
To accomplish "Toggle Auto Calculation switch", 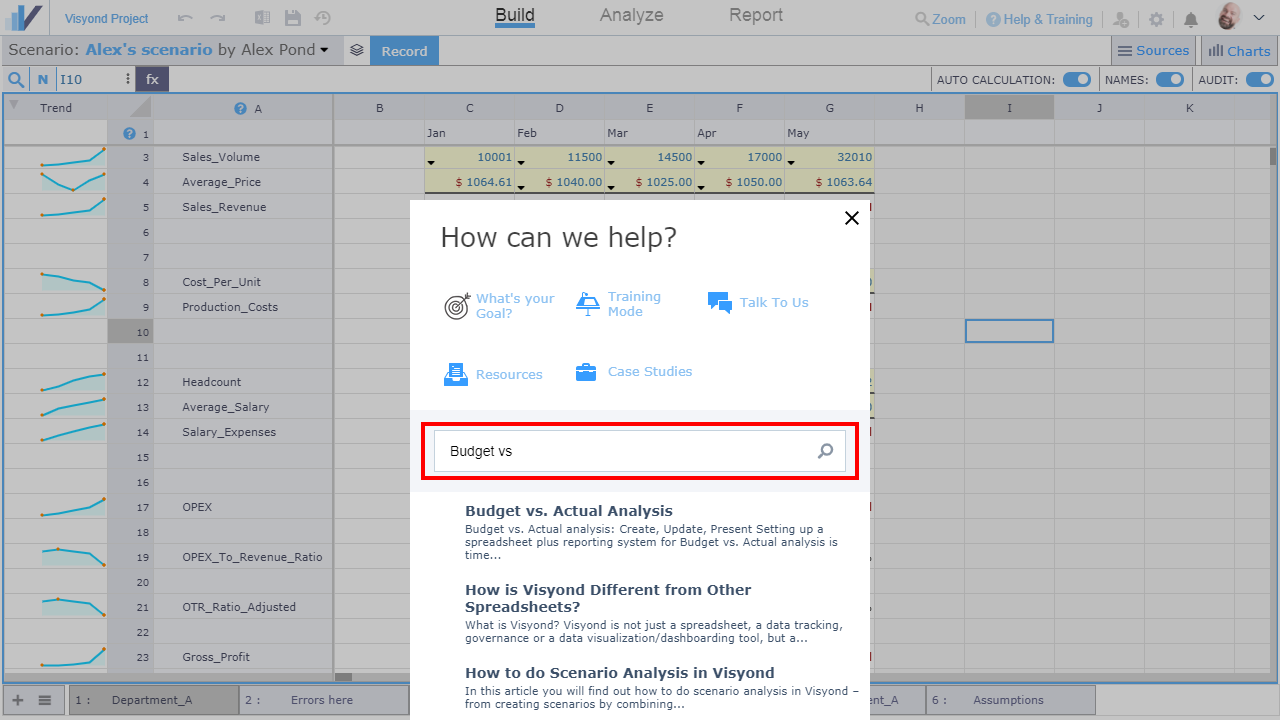I will pyautogui.click(x=1077, y=79).
